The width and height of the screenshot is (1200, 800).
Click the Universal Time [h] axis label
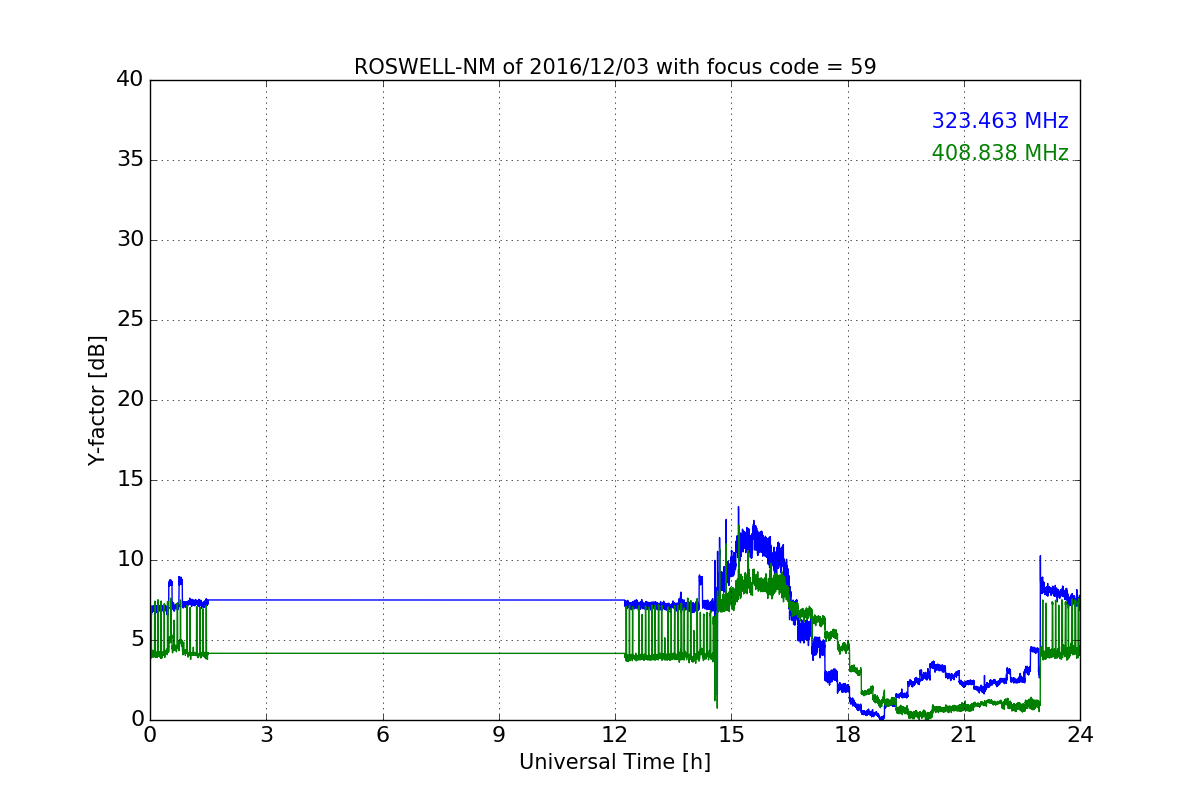[615, 762]
